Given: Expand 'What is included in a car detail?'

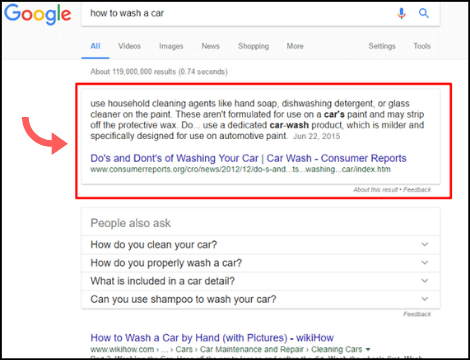Looking at the screenshot, I should tap(261, 281).
